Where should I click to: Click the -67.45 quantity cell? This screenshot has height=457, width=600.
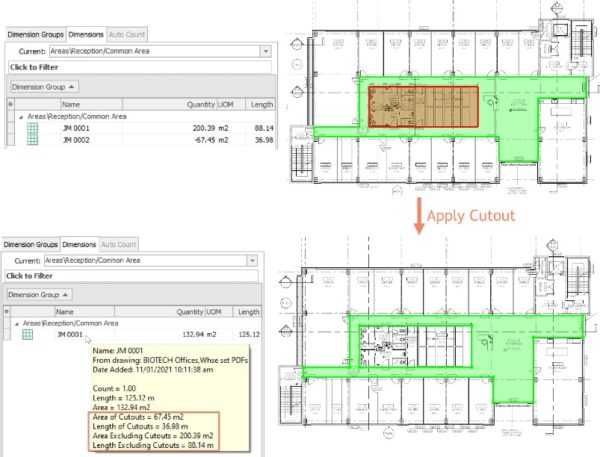(x=205, y=140)
